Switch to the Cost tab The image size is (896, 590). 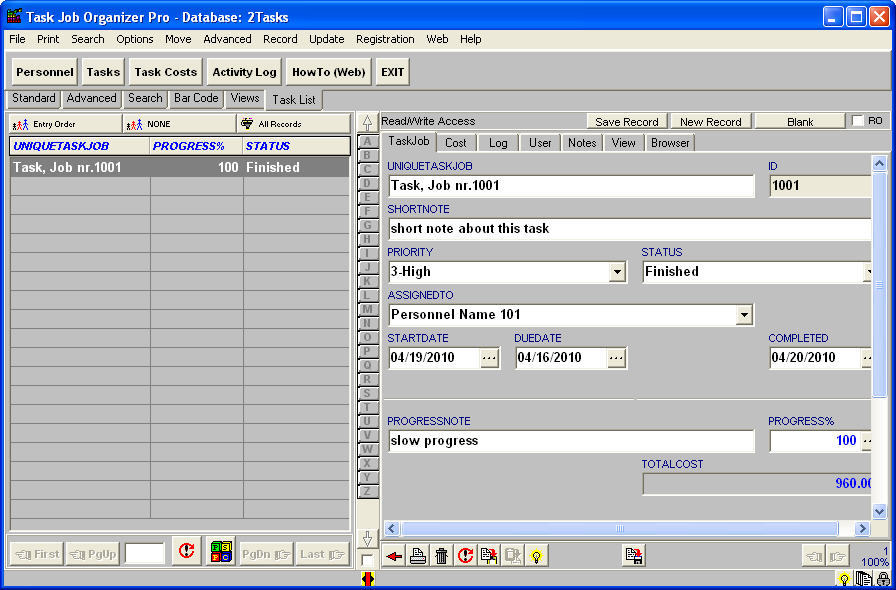point(456,142)
